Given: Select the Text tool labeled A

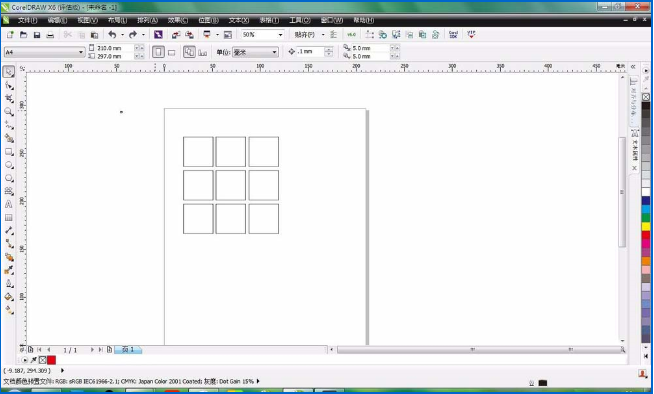Looking at the screenshot, I should click(x=8, y=204).
